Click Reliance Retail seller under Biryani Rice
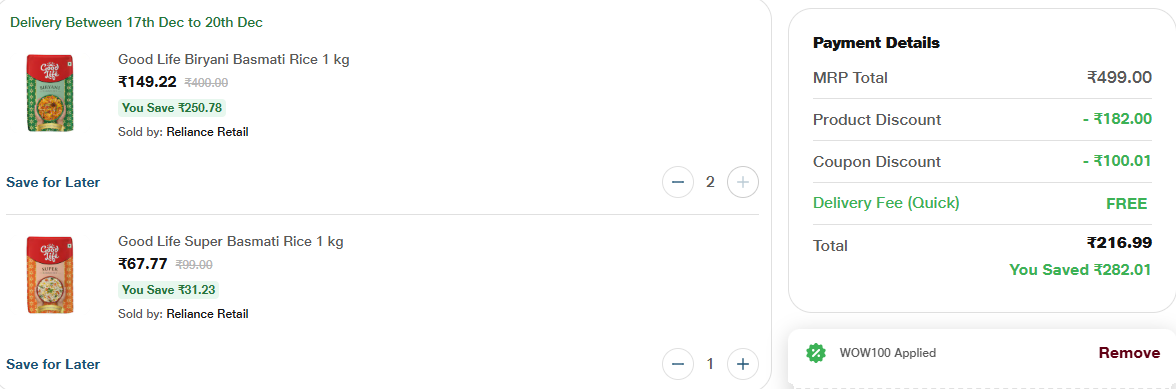This screenshot has height=389, width=1176. point(208,132)
